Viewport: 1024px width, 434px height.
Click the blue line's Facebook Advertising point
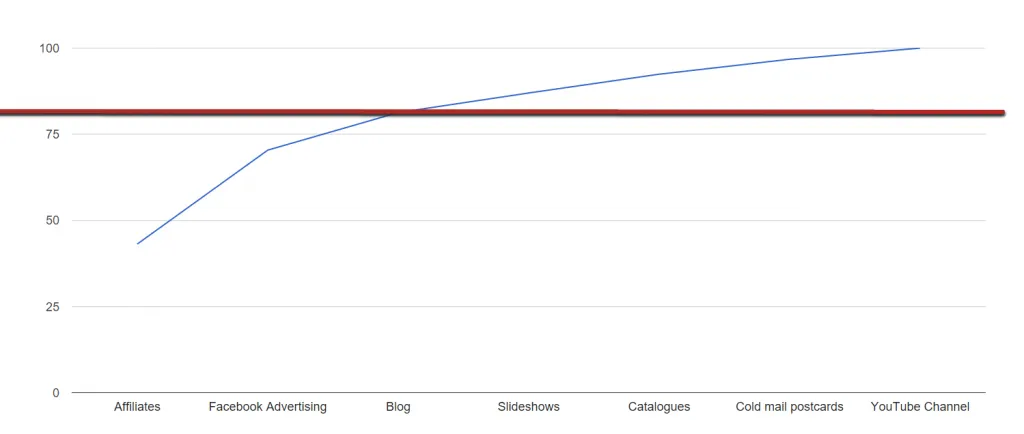pos(268,150)
